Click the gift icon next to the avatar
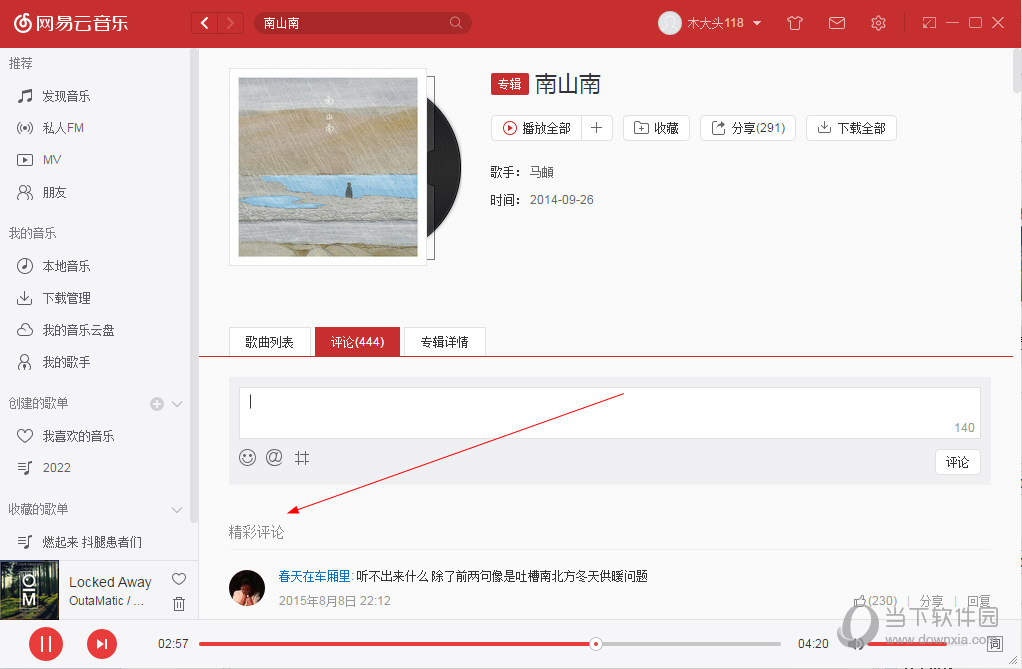The height and width of the screenshot is (669, 1022). (x=795, y=22)
